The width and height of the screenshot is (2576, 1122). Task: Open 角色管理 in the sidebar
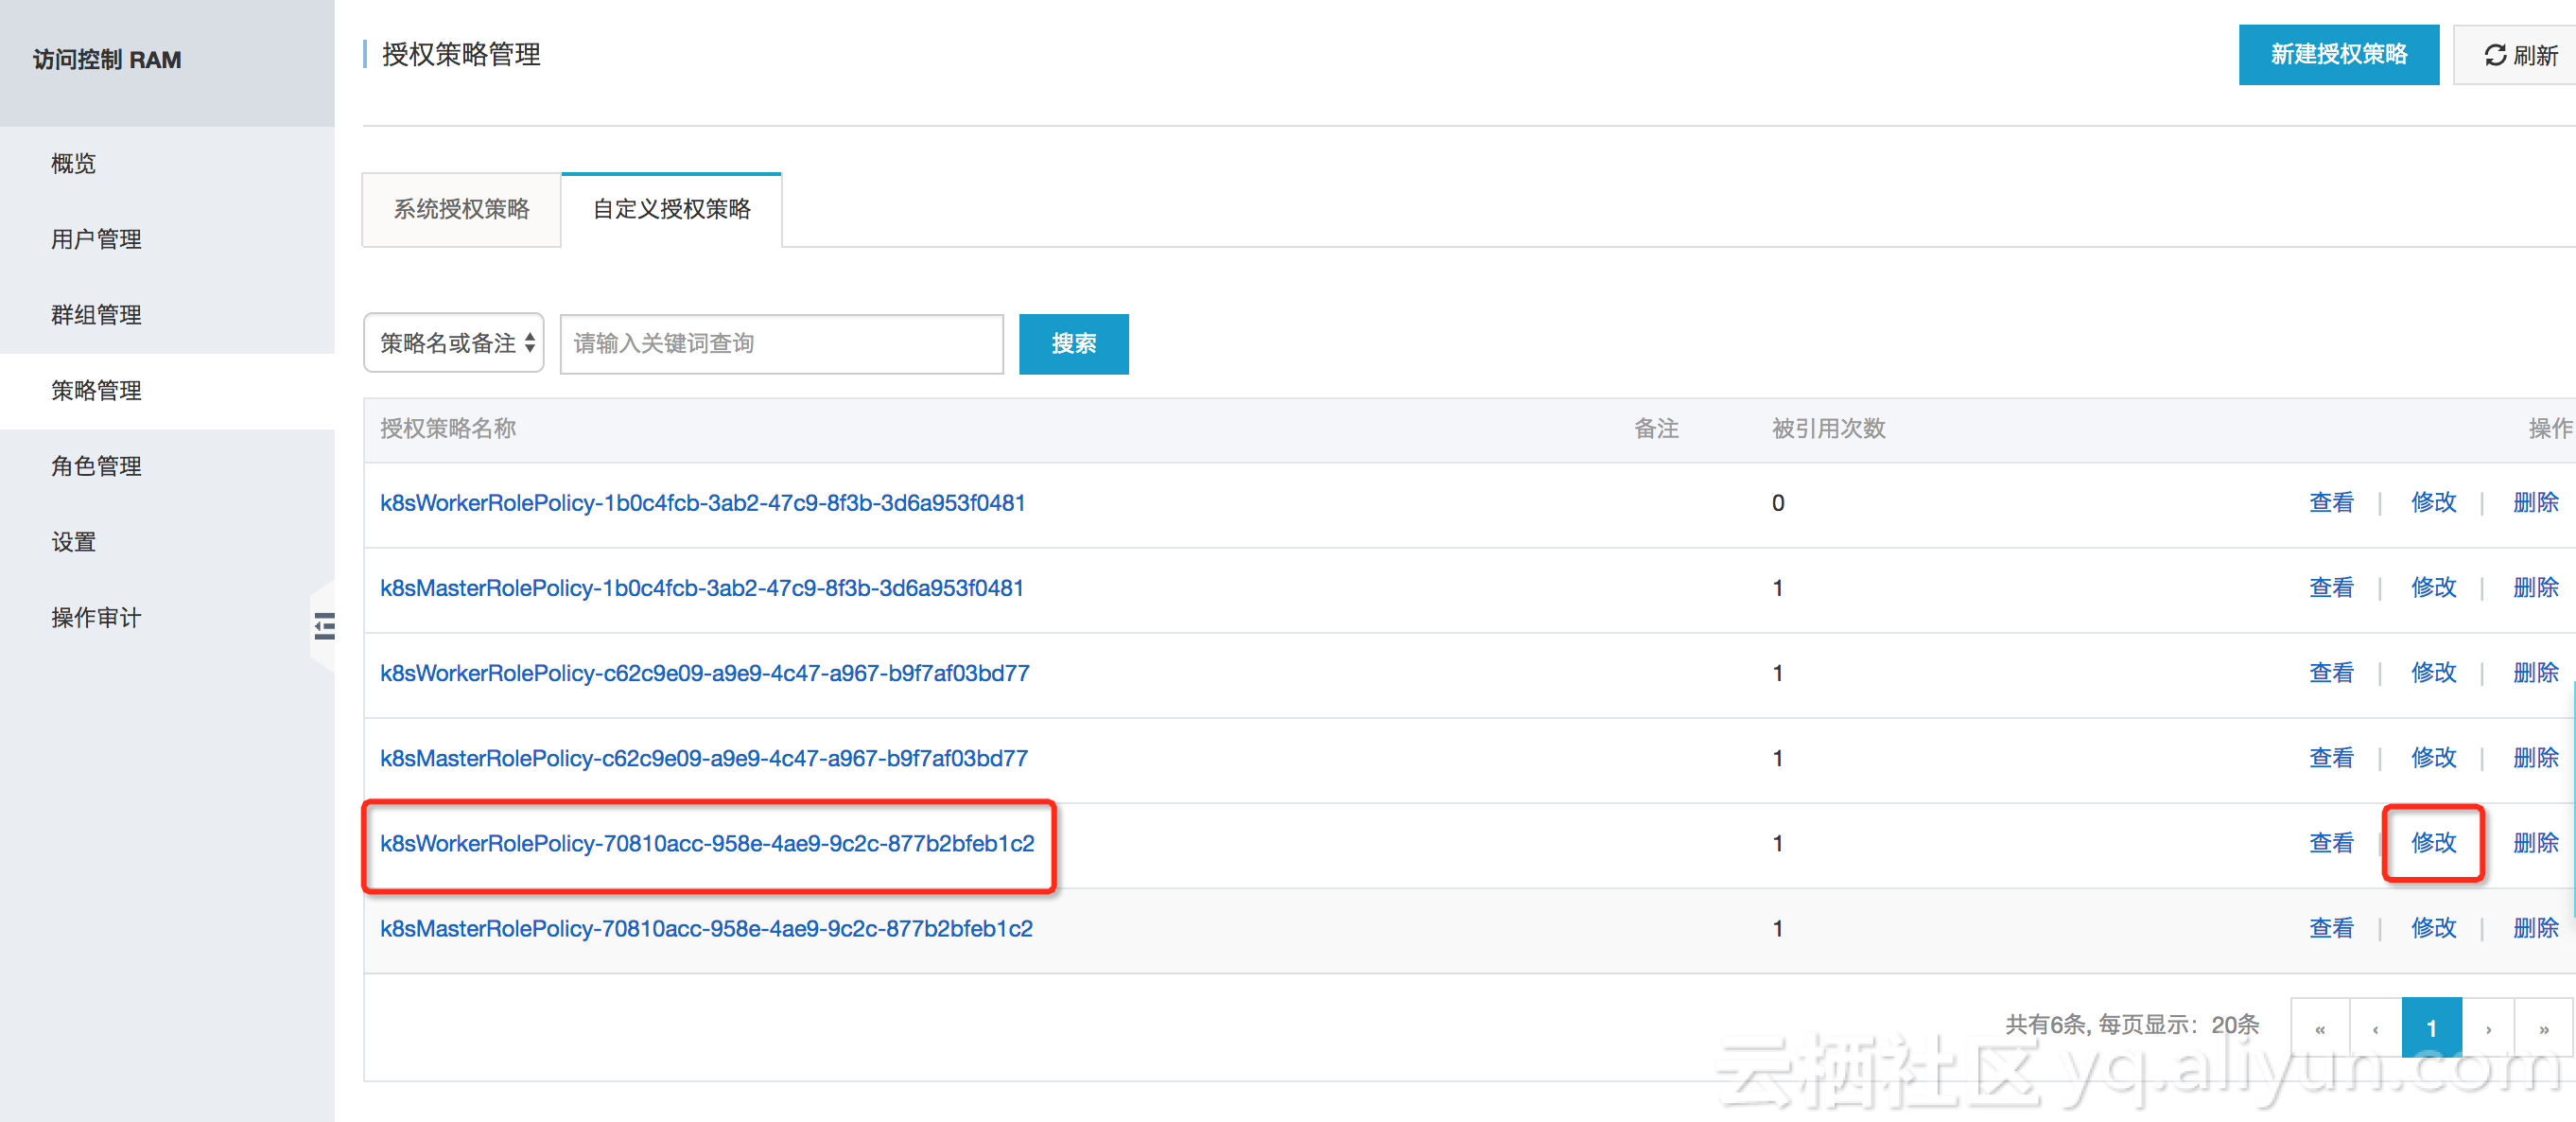coord(96,467)
